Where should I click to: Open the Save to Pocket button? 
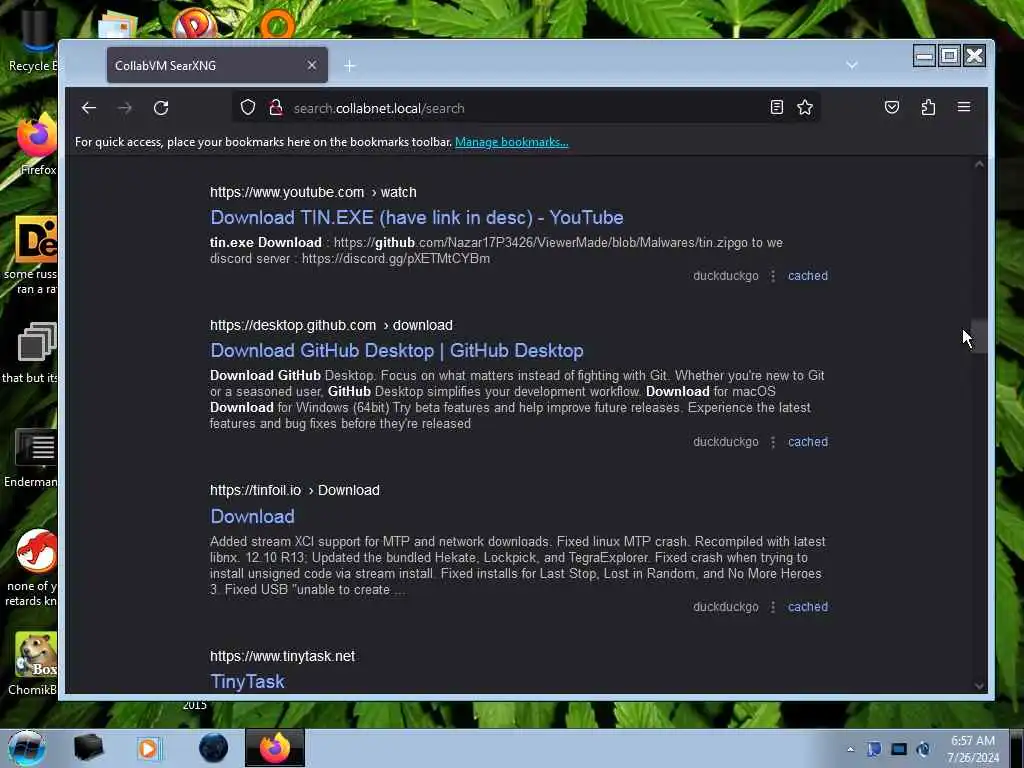tap(891, 107)
